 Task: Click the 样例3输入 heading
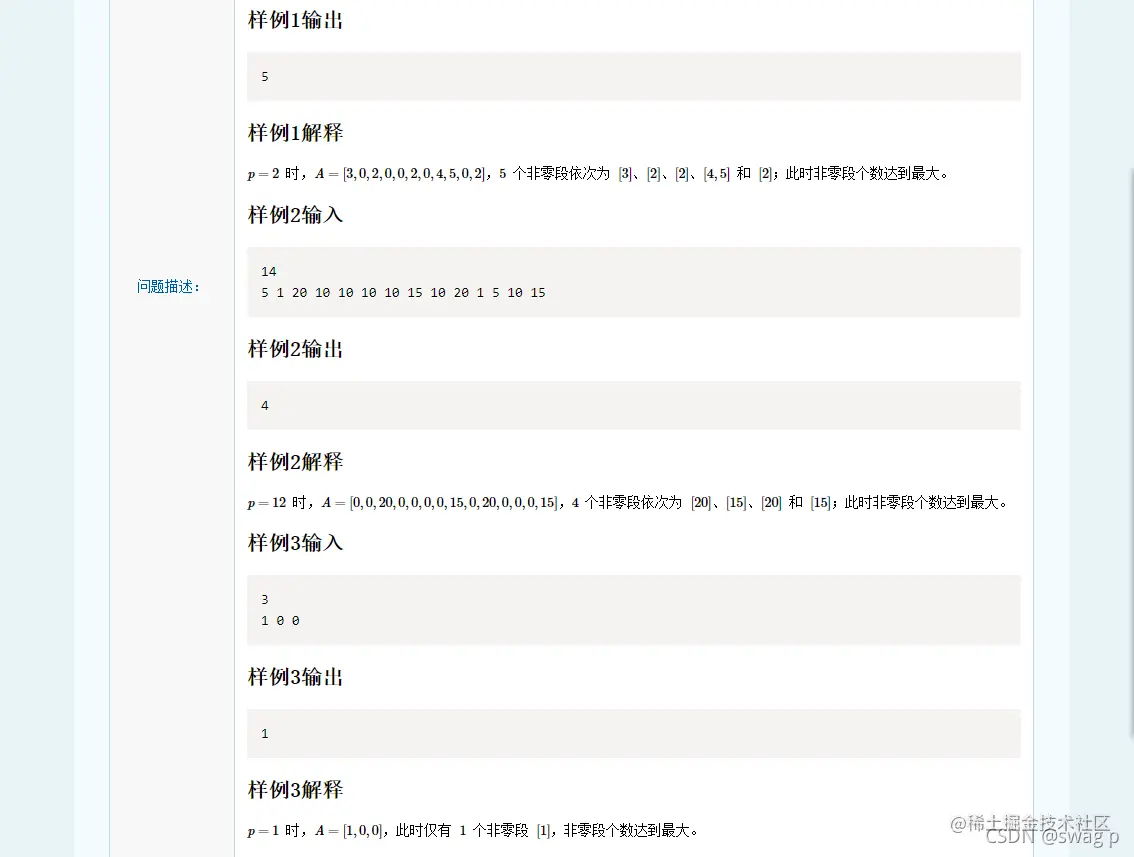coord(294,542)
